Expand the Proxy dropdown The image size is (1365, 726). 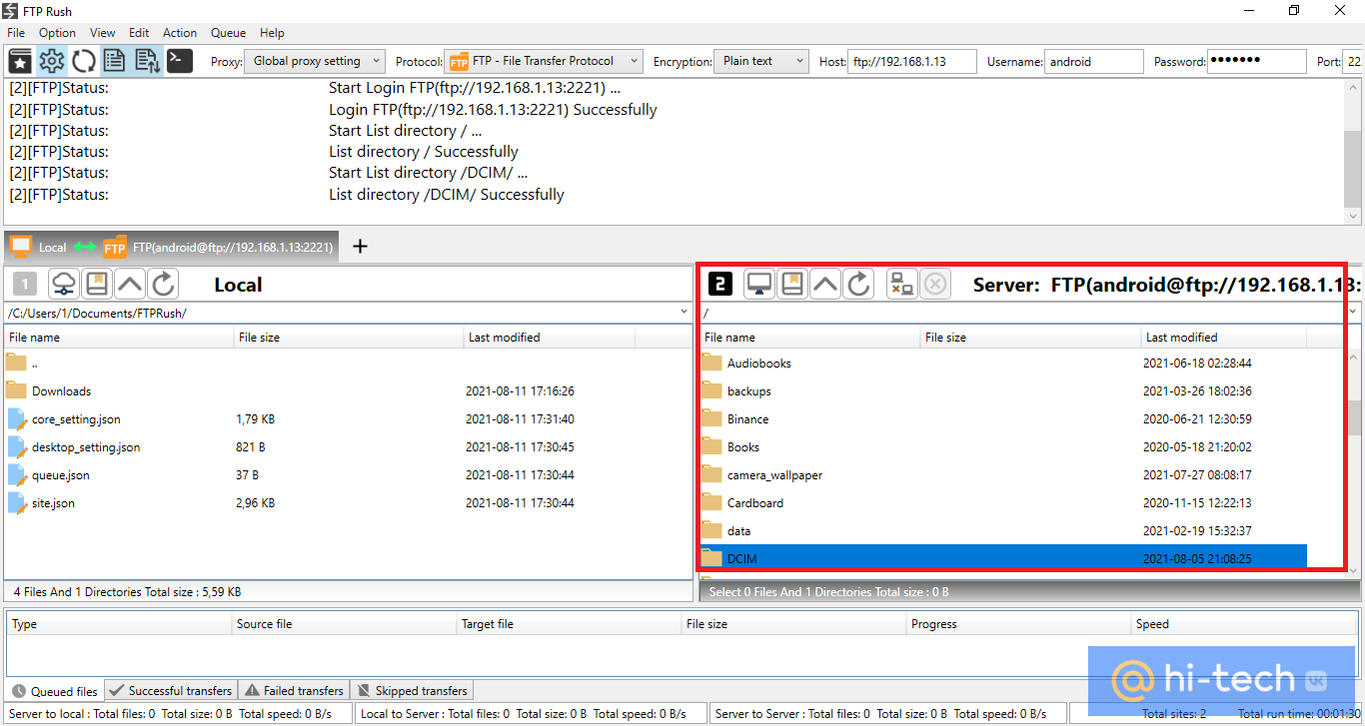(314, 61)
